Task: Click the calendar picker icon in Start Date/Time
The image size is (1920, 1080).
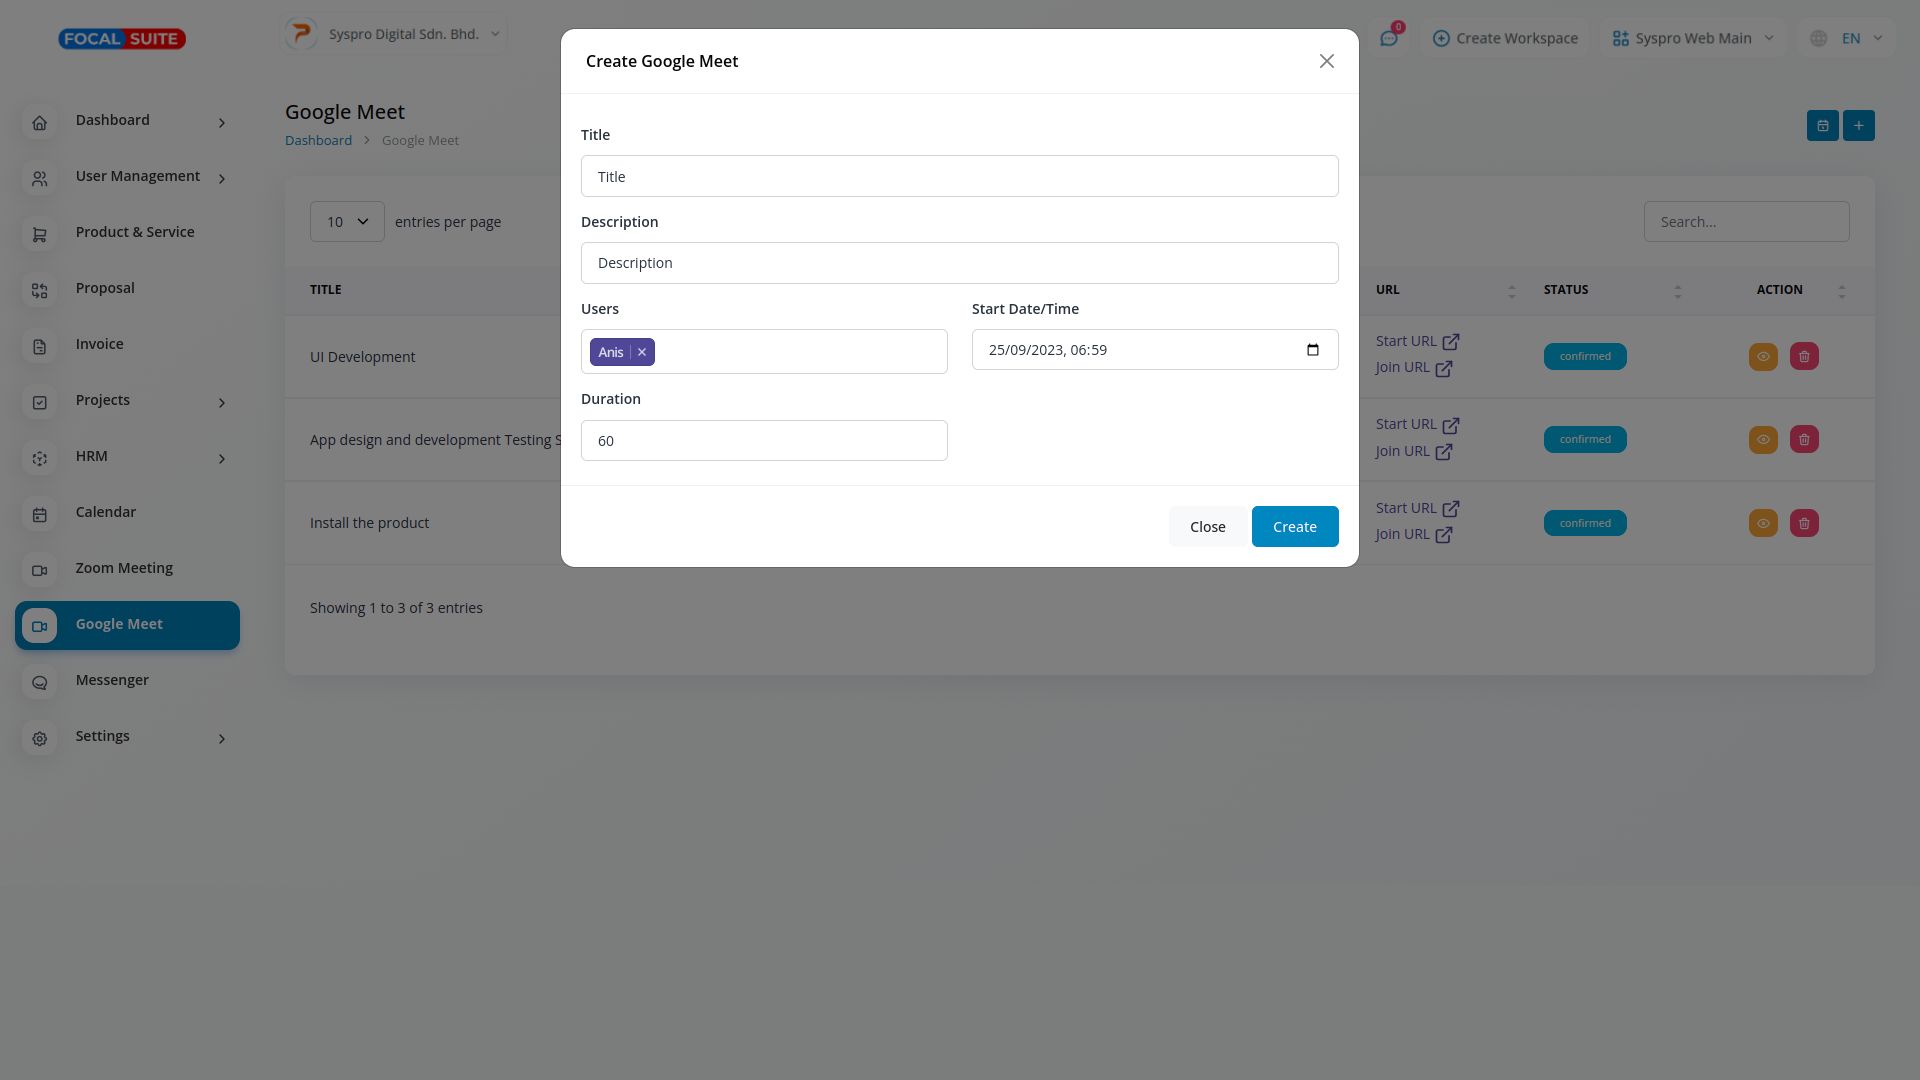Action: pyautogui.click(x=1312, y=350)
